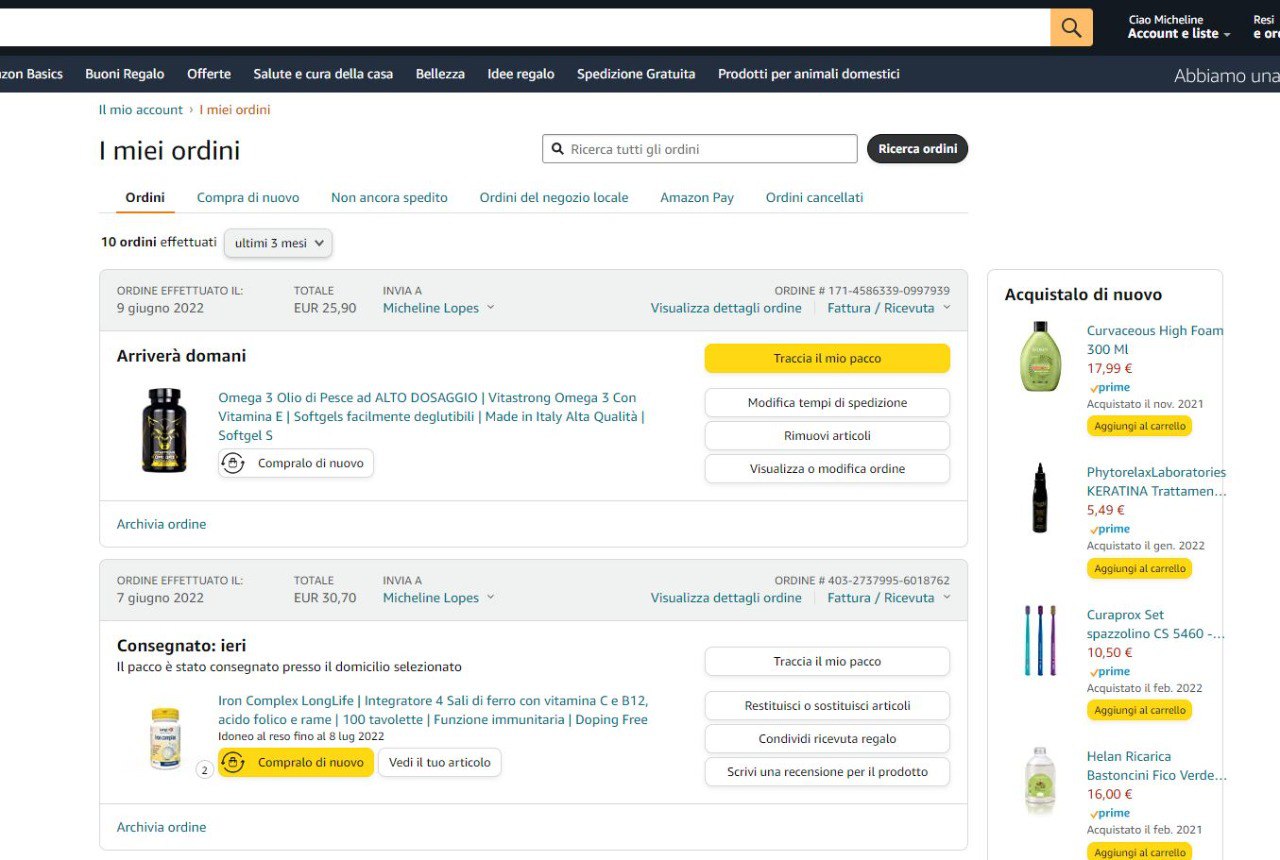Expand Fattura / Ricevuta for 7 giugno order
Screen dimensions: 1280x860
[888, 598]
